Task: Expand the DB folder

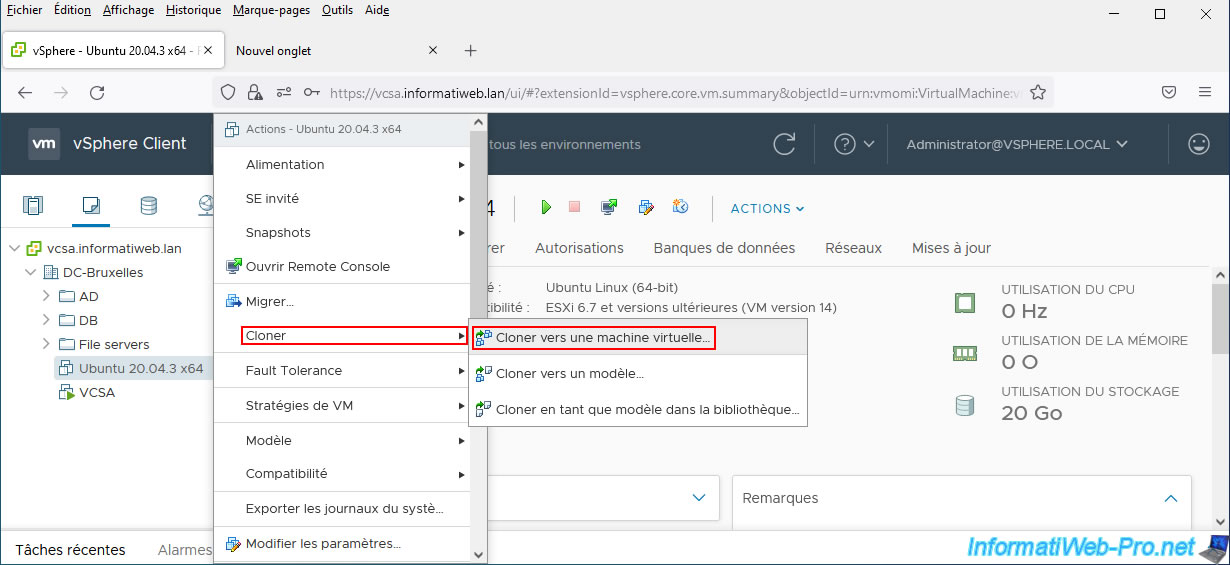Action: coord(46,320)
